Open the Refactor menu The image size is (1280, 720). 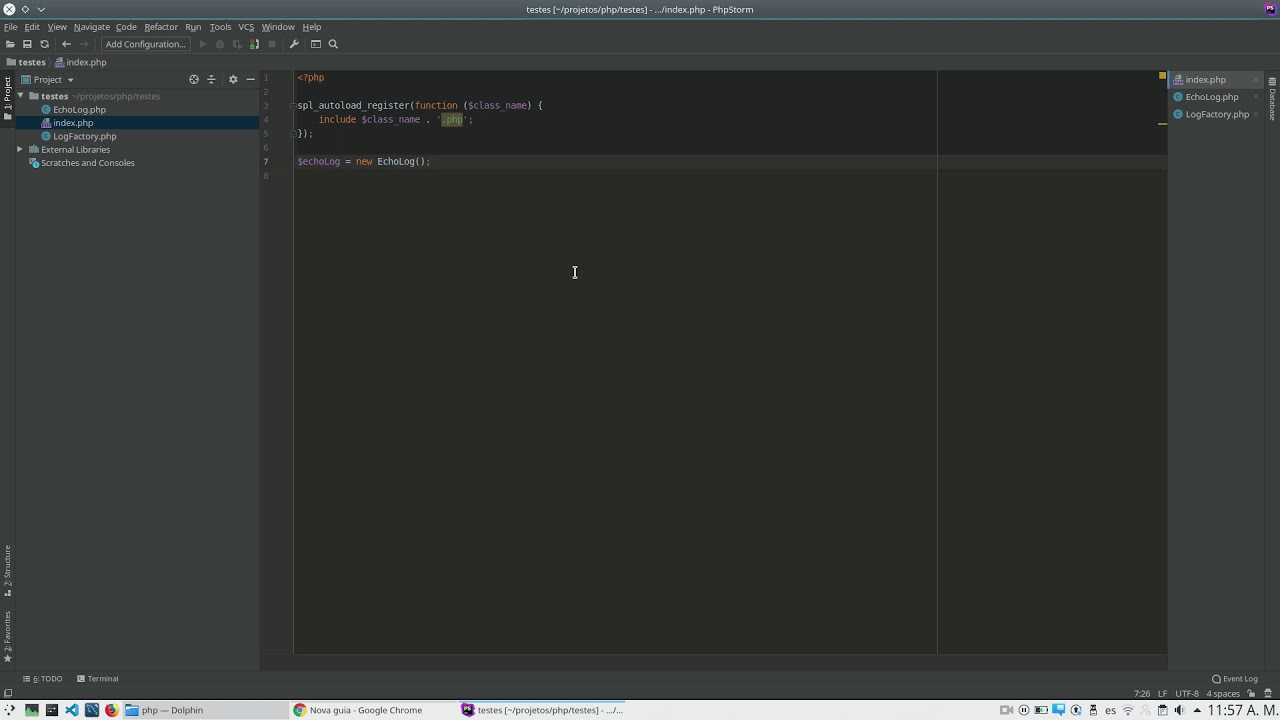click(x=161, y=27)
